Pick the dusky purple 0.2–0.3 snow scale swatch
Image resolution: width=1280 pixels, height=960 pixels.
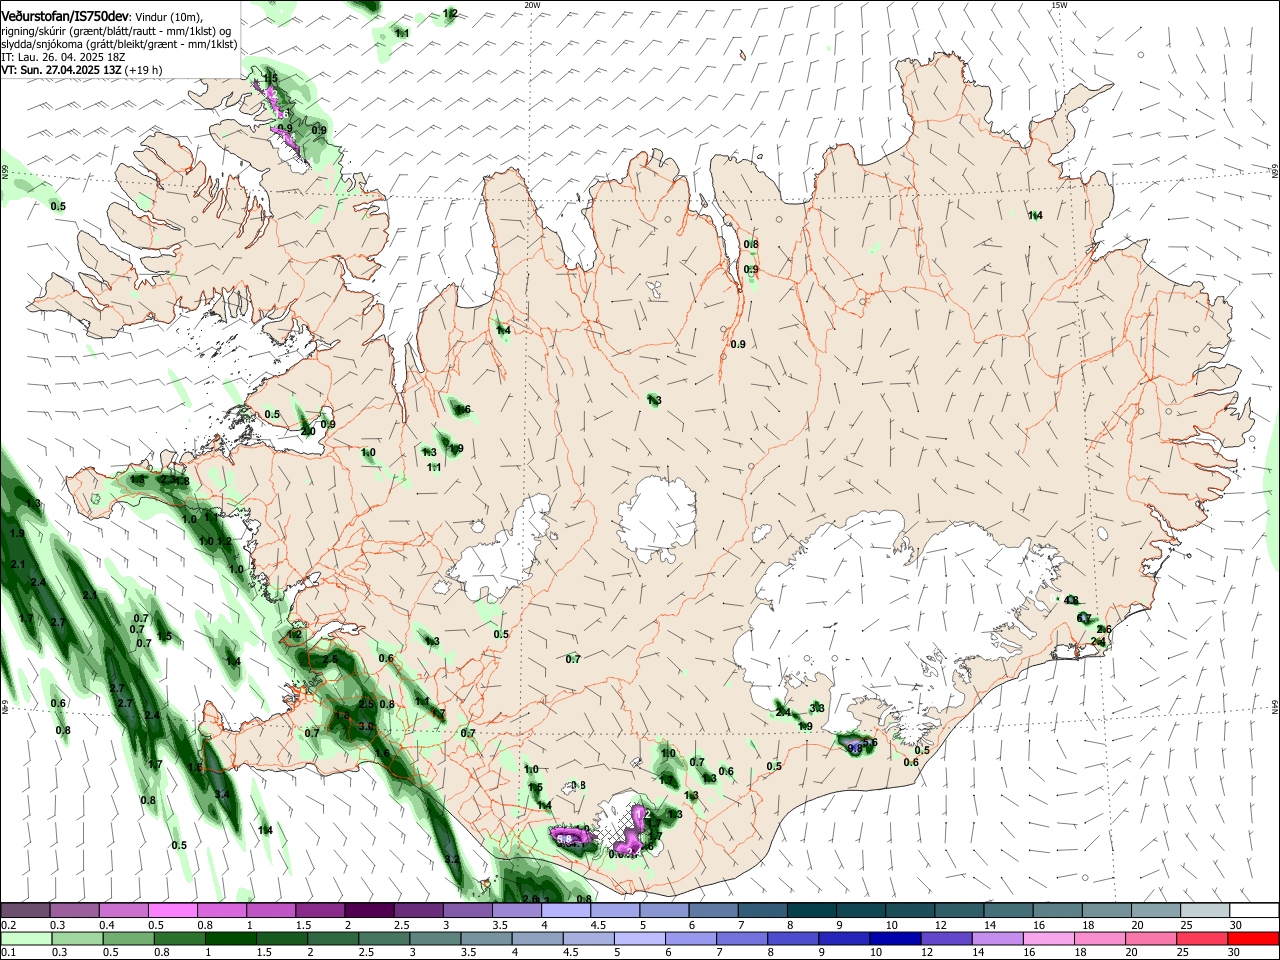[x=25, y=910]
